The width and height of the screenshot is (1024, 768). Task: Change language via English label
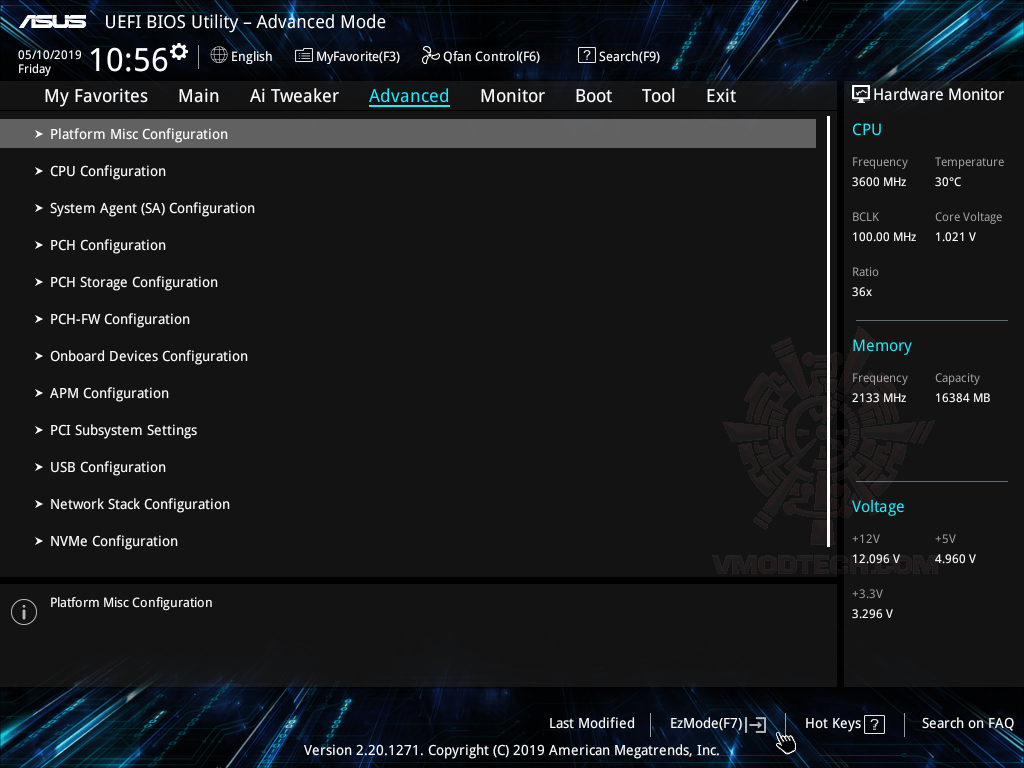point(251,57)
